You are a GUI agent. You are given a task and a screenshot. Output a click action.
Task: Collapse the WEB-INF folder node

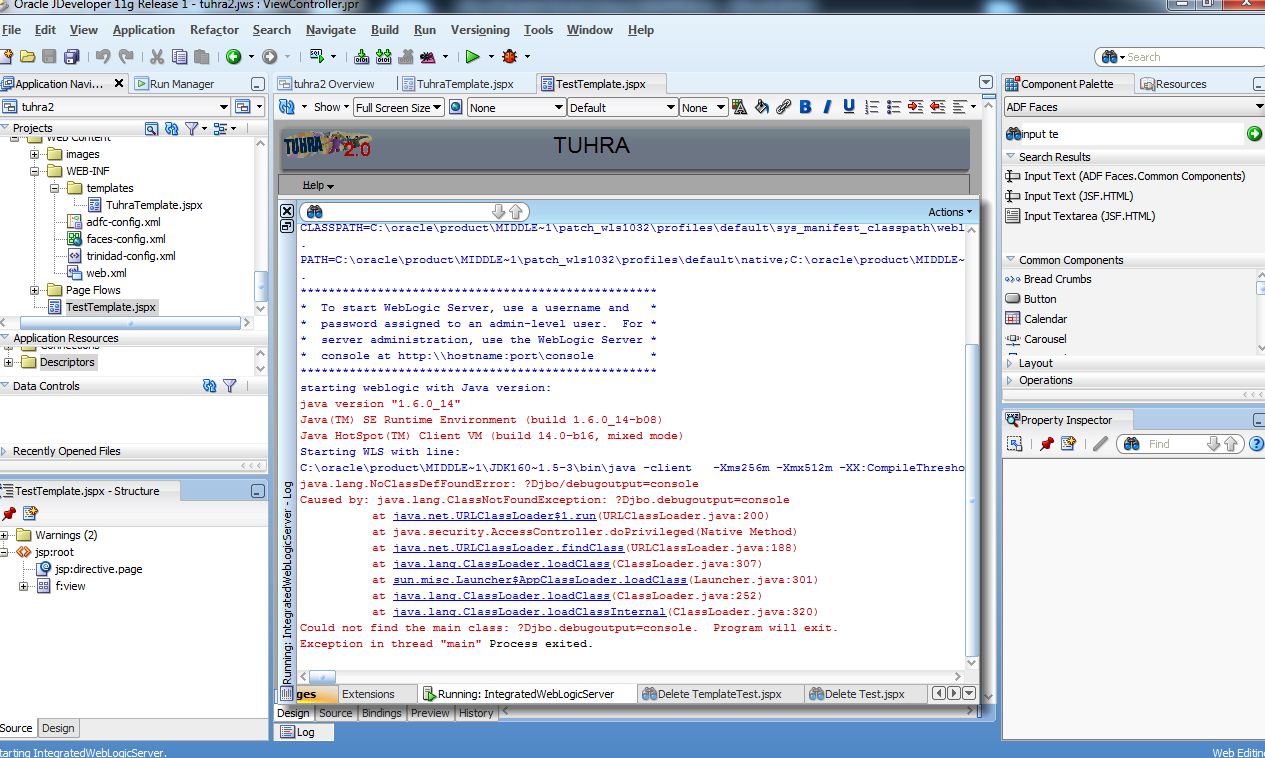[35, 171]
